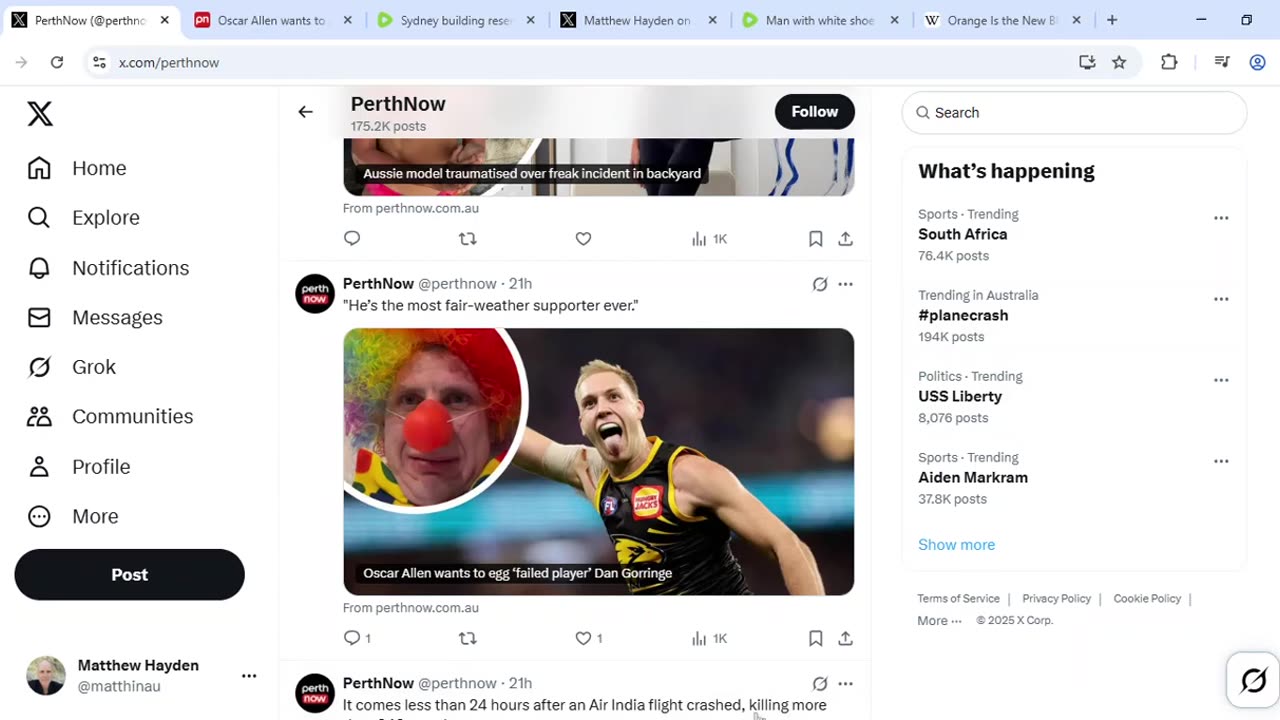Open a new browser tab

coord(1112,20)
